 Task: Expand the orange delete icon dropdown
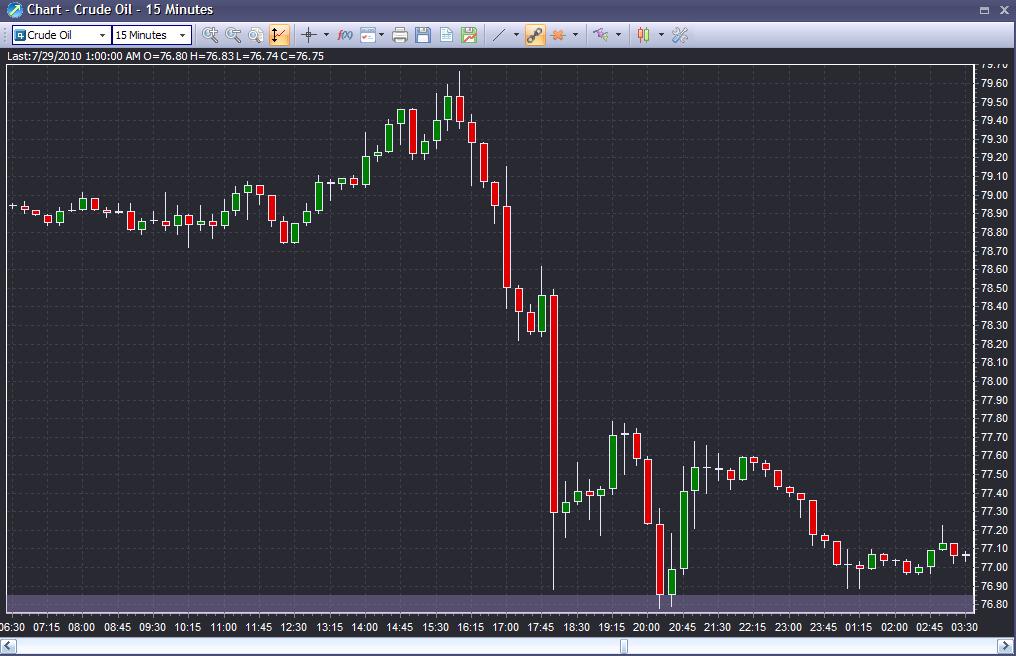(575, 35)
